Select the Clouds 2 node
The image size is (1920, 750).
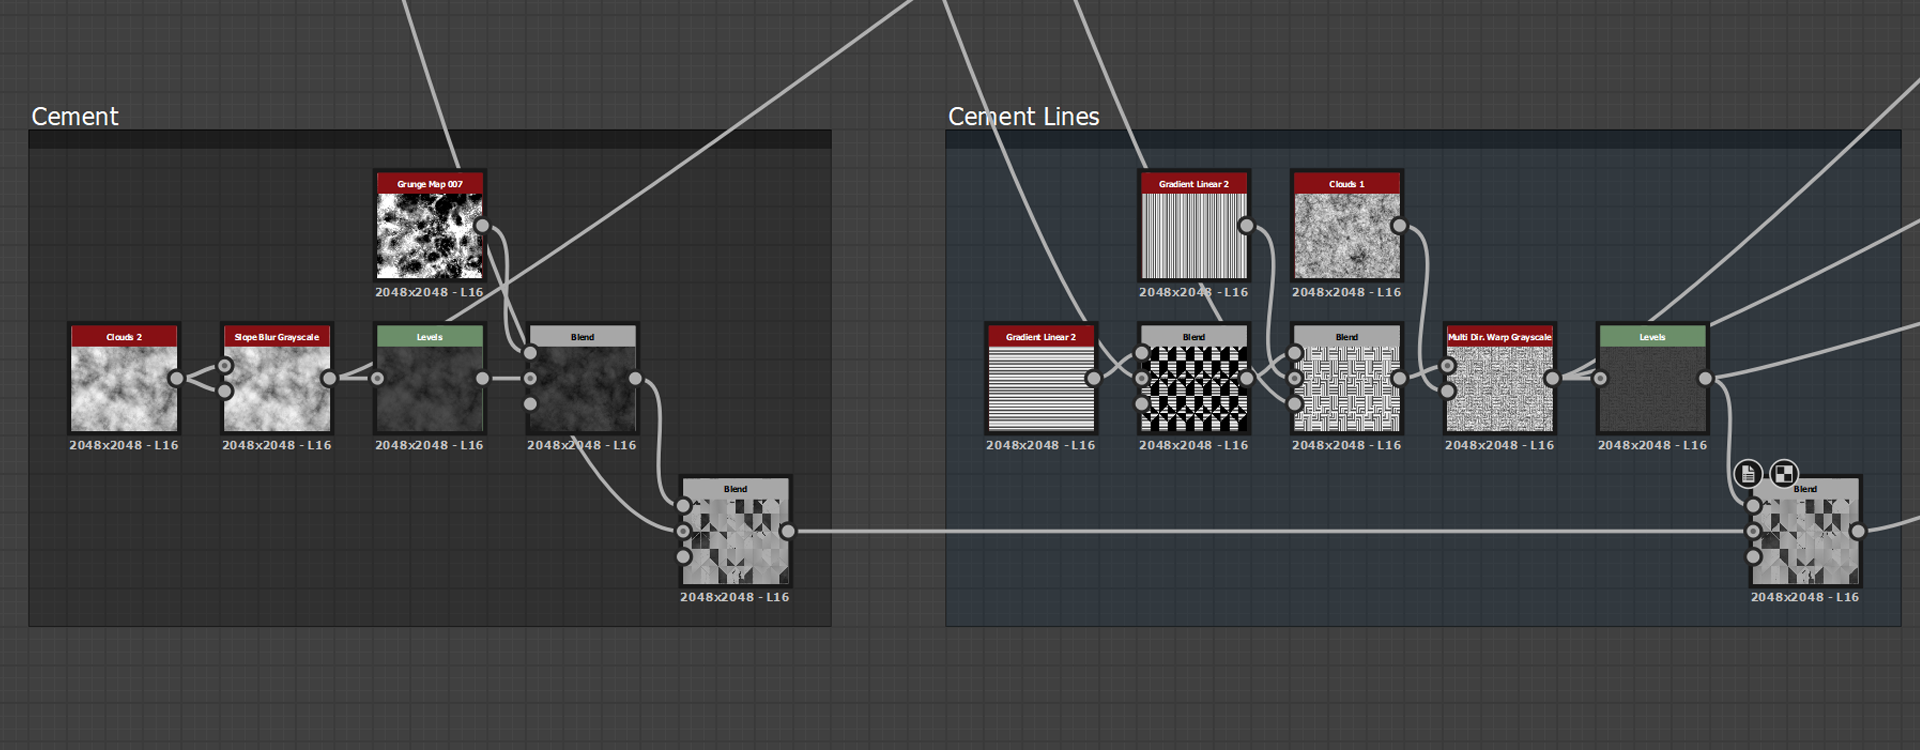click(124, 379)
